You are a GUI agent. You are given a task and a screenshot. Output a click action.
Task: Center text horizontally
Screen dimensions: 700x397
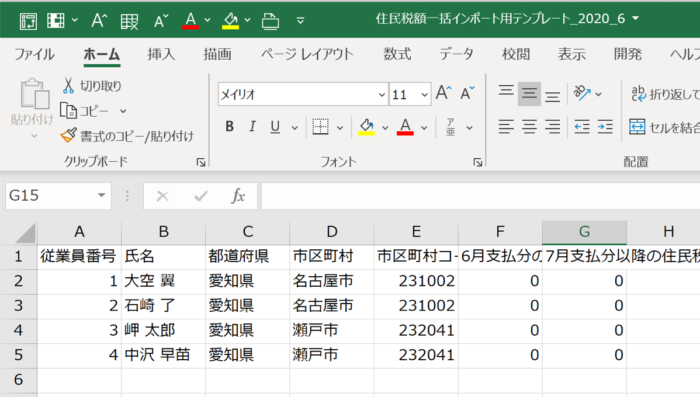click(529, 127)
